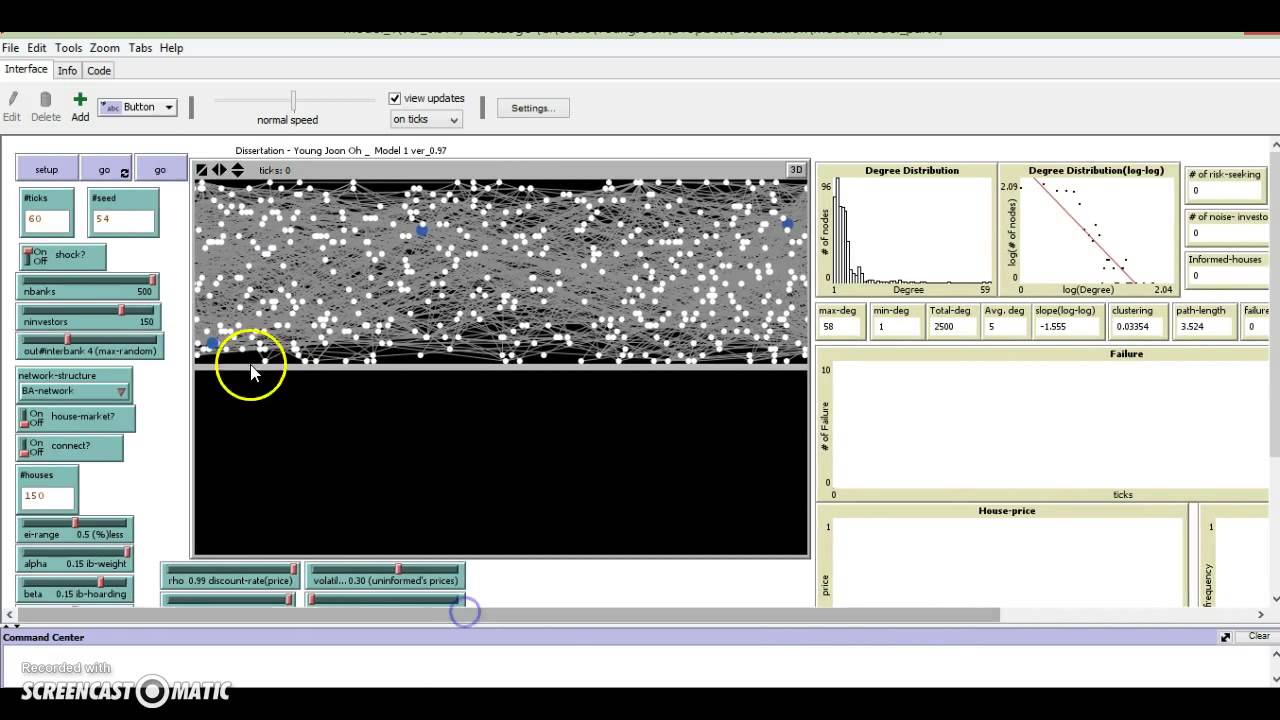The height and width of the screenshot is (720, 1280).
Task: Adjust the ei-range slider
Action: (74, 529)
